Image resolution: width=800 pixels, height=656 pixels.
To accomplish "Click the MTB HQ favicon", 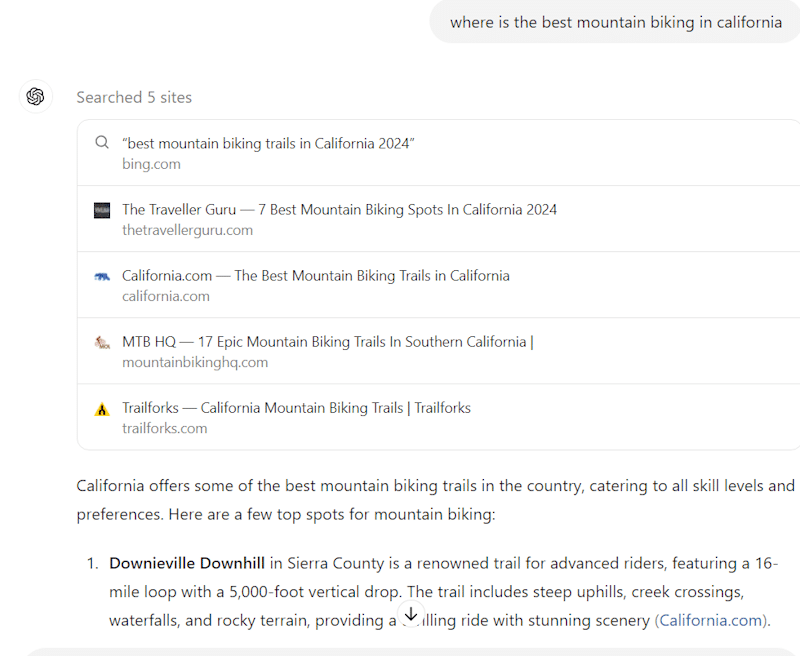I will (x=102, y=342).
